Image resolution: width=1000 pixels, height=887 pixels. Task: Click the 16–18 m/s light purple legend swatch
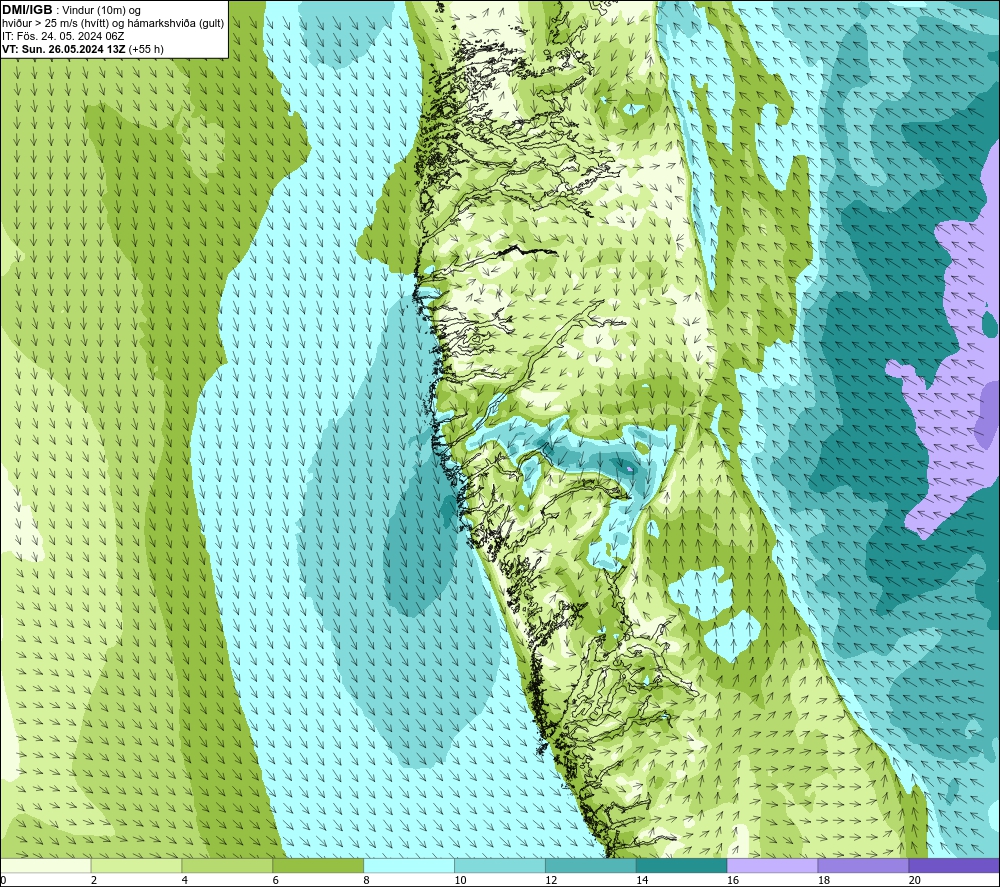tap(772, 865)
